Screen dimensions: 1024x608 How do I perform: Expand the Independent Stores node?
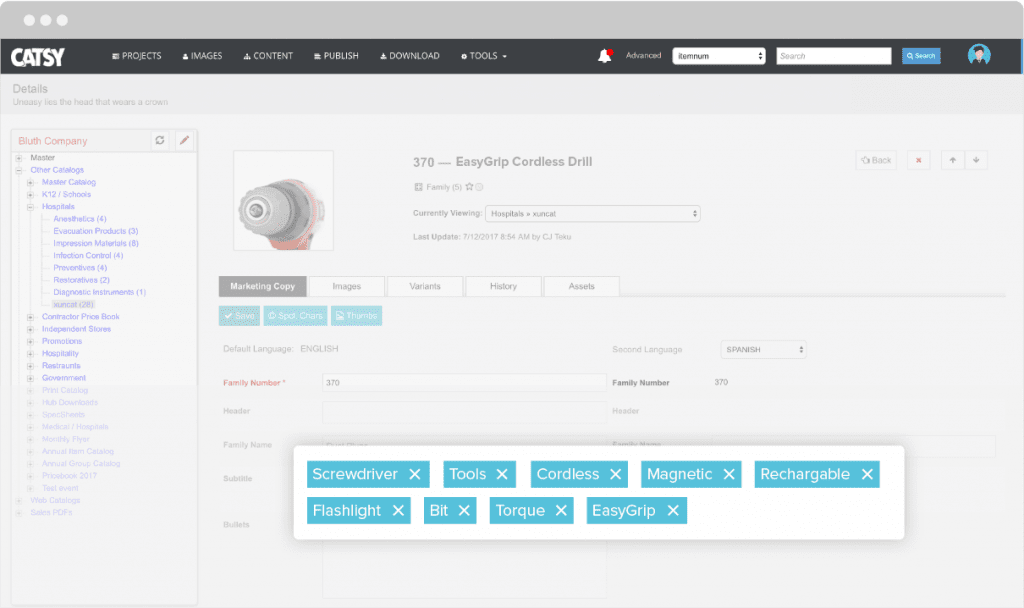point(30,329)
